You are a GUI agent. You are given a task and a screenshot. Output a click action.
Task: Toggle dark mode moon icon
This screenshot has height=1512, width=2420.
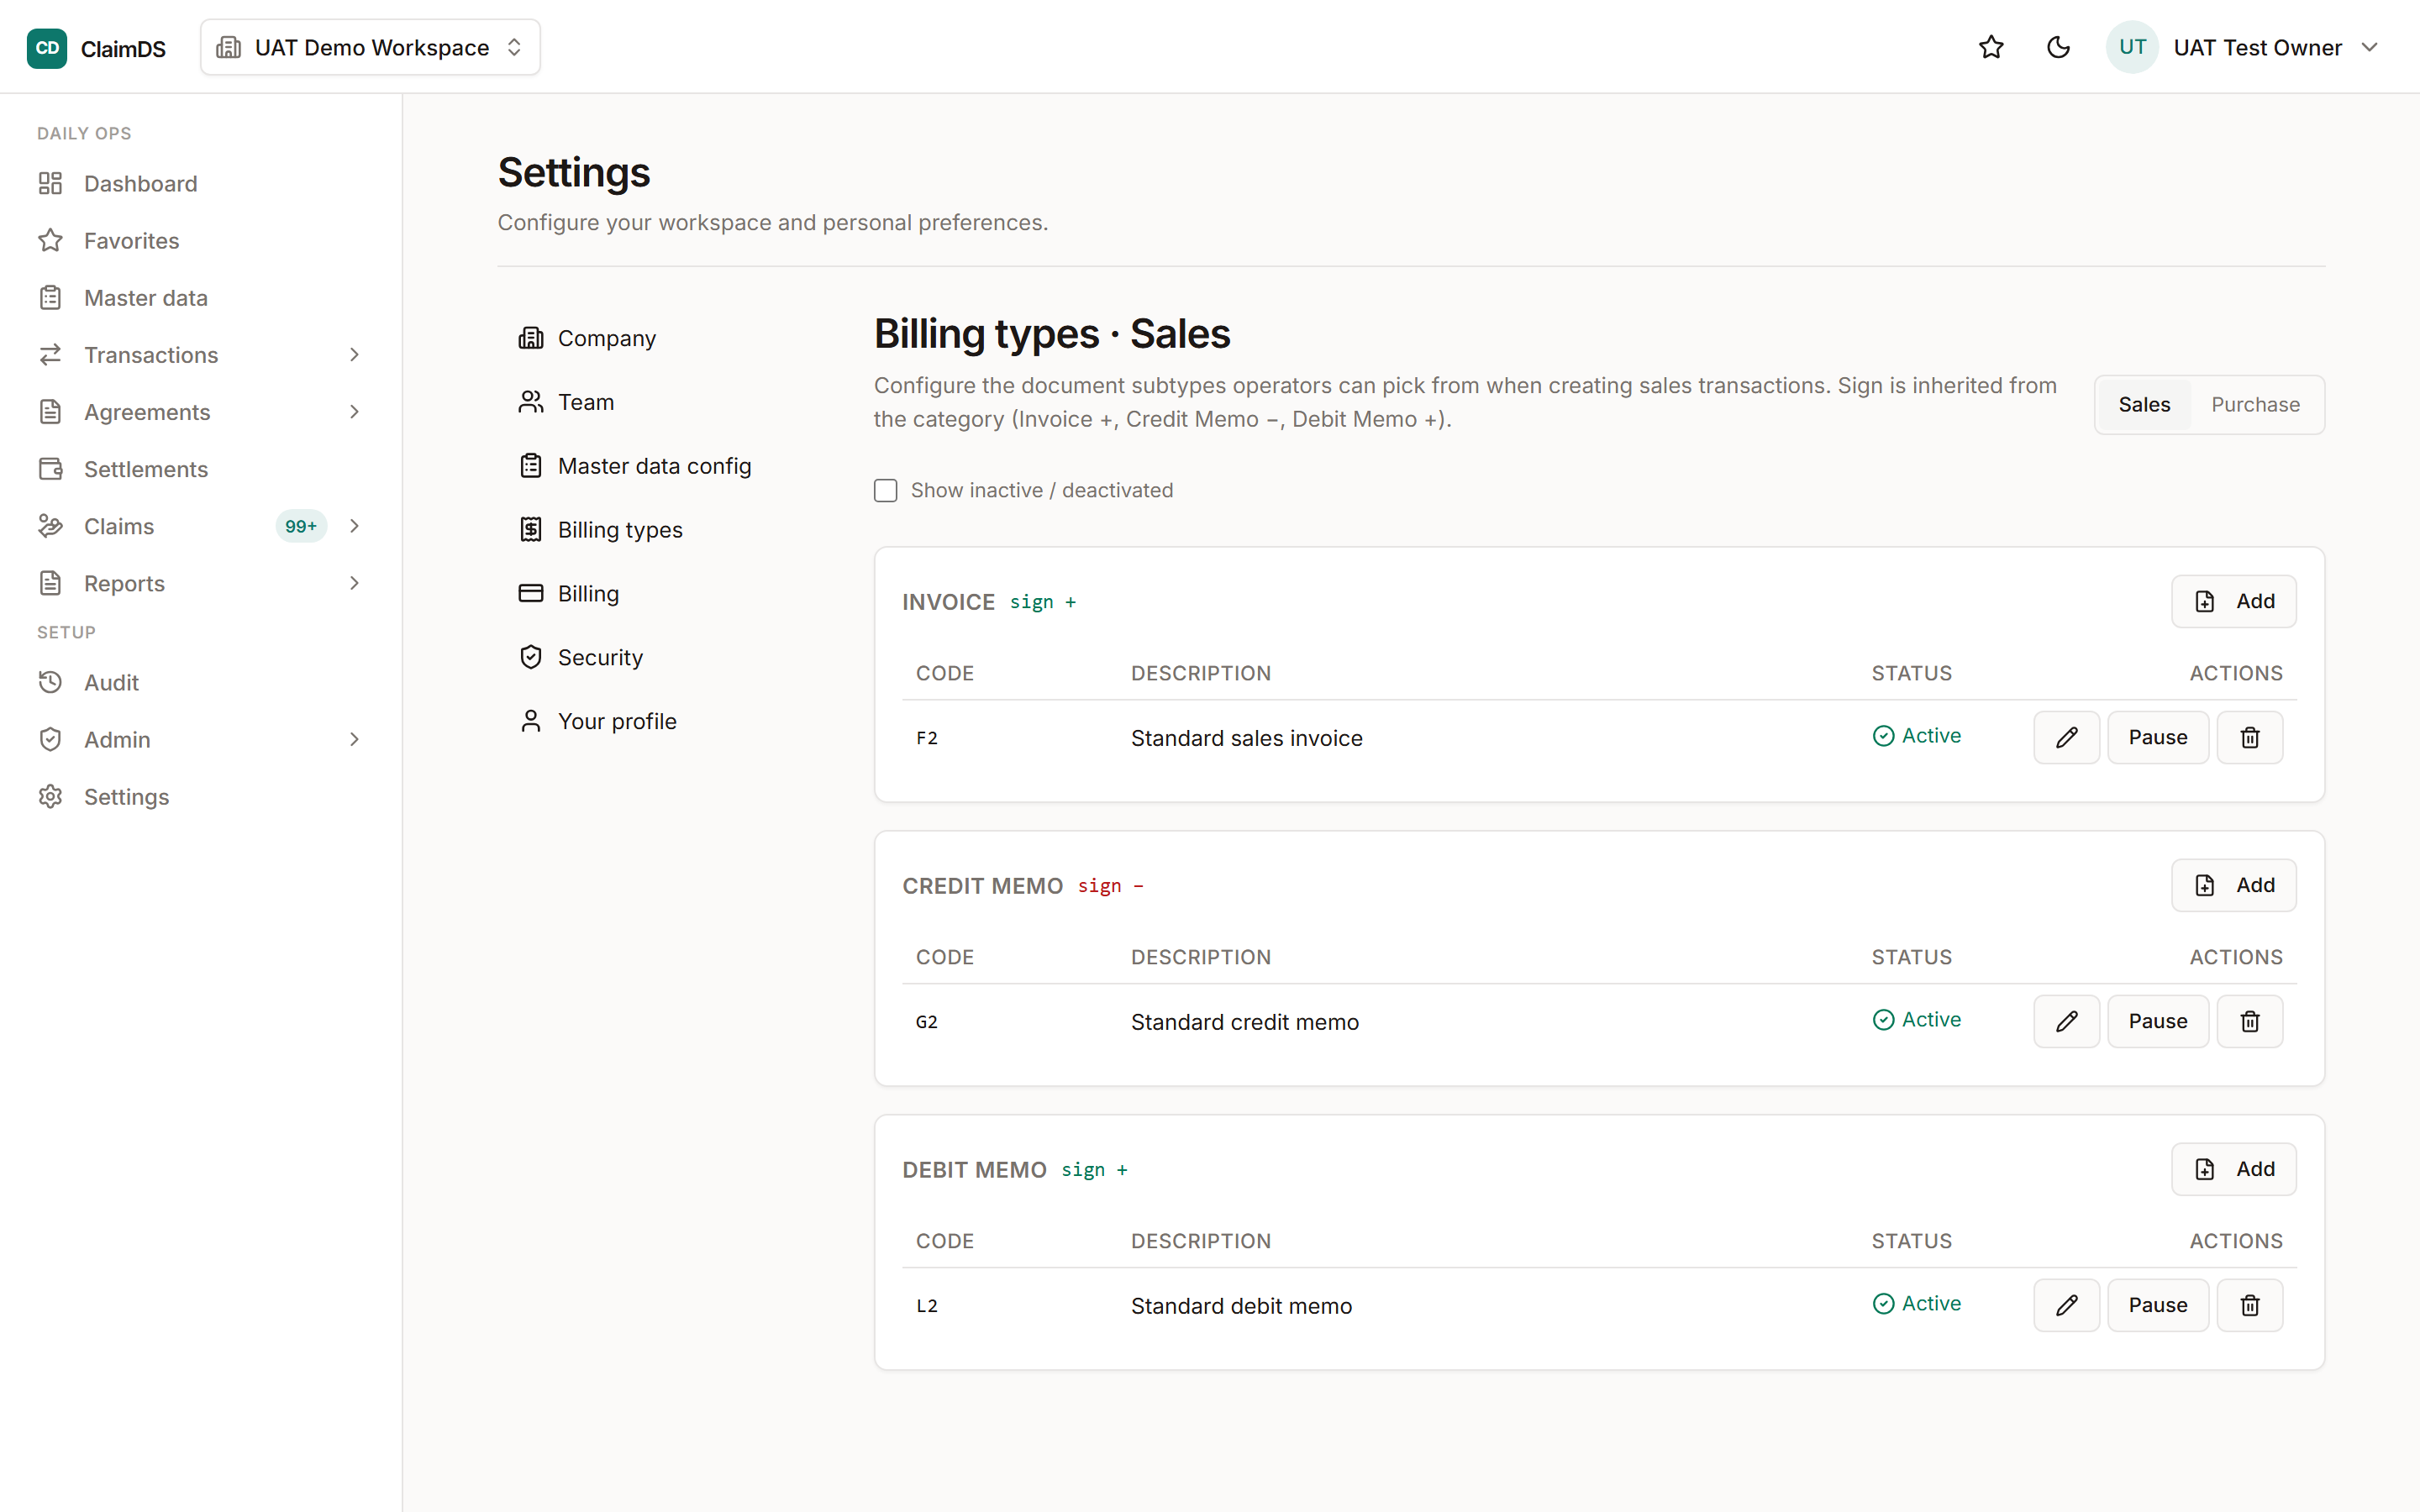click(2058, 47)
